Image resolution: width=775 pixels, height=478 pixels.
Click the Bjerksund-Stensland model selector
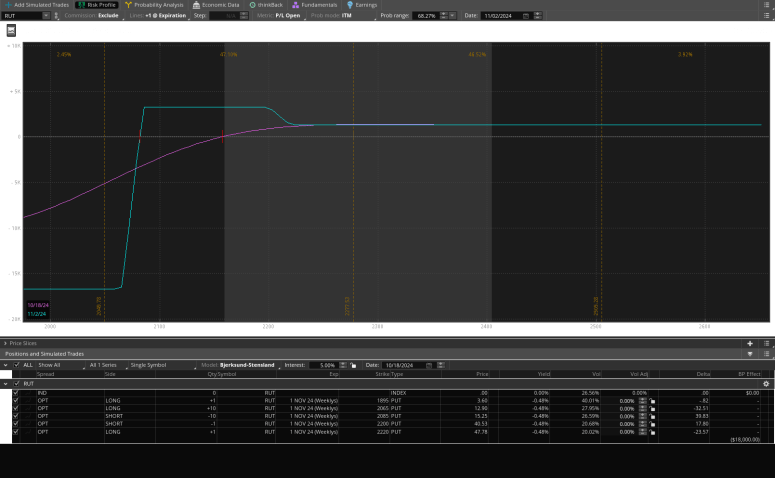pyautogui.click(x=246, y=365)
